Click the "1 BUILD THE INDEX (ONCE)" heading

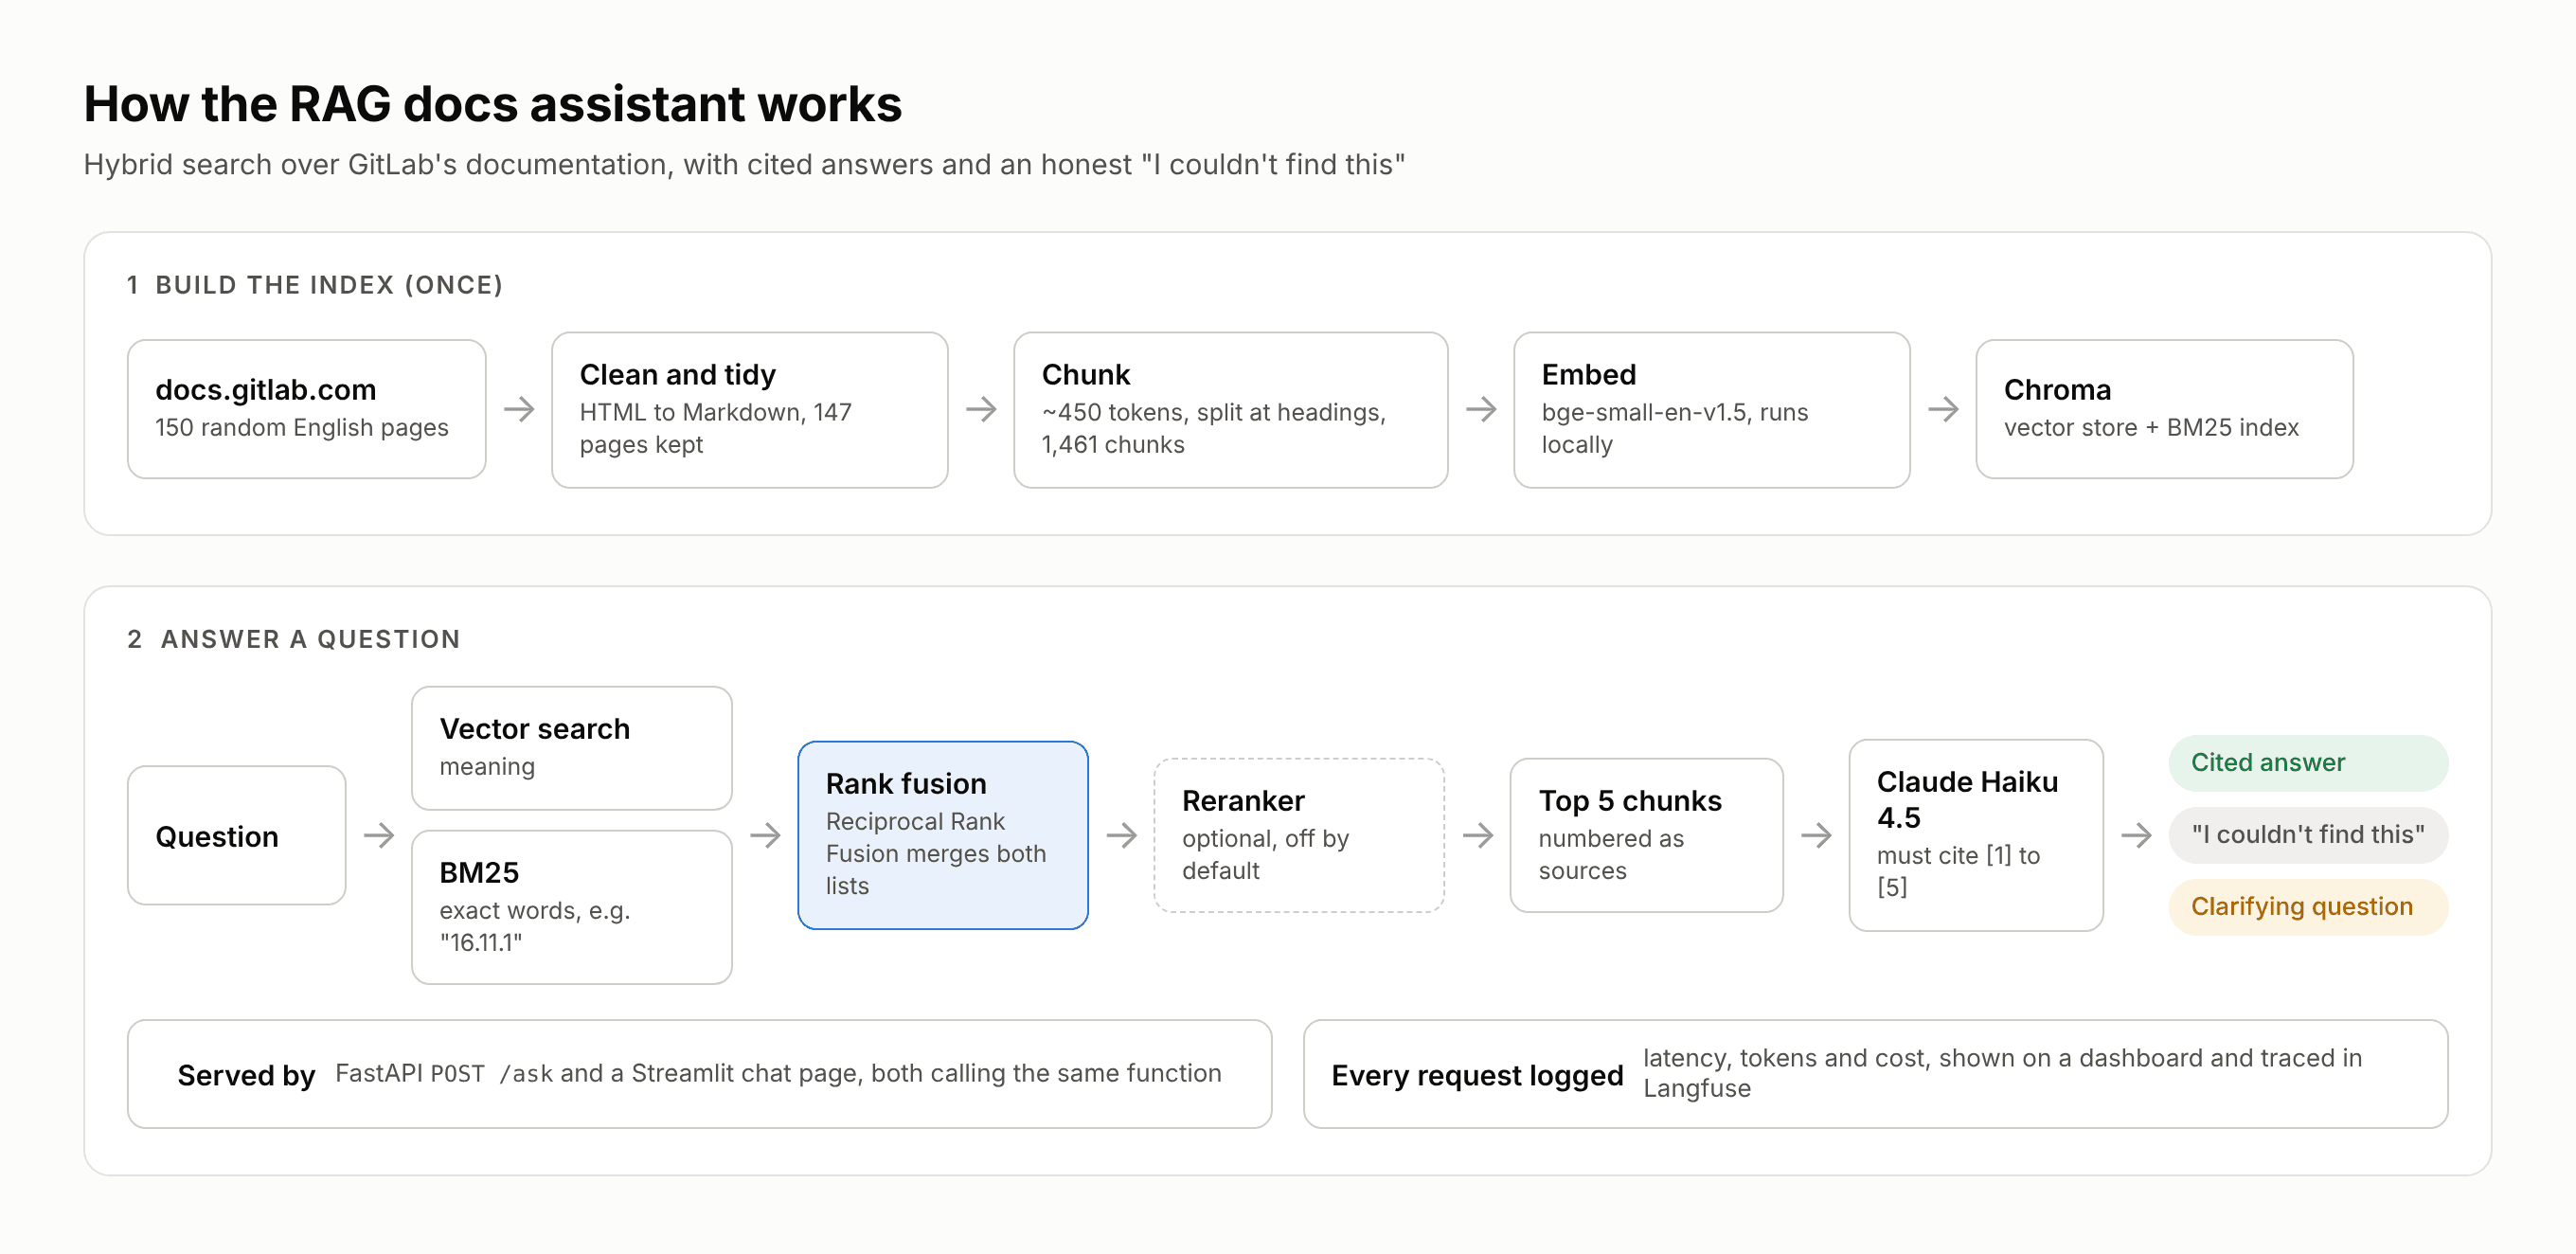(315, 285)
